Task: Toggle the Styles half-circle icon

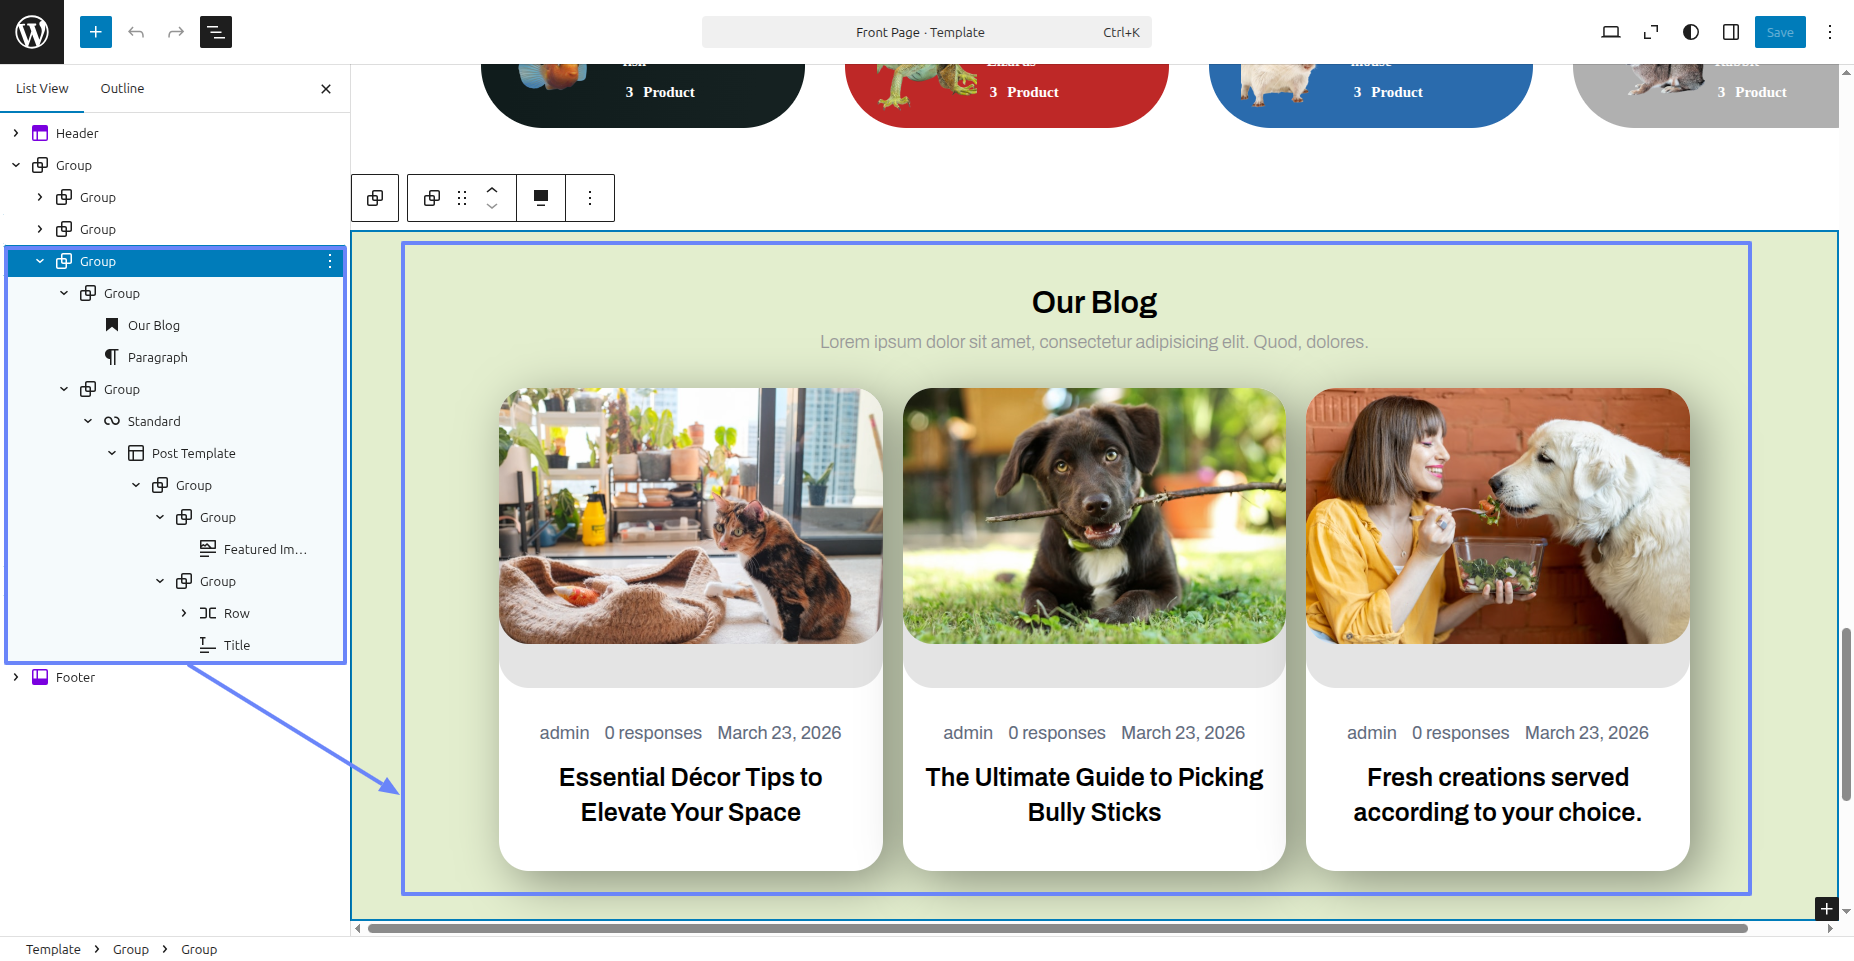Action: pos(1690,32)
